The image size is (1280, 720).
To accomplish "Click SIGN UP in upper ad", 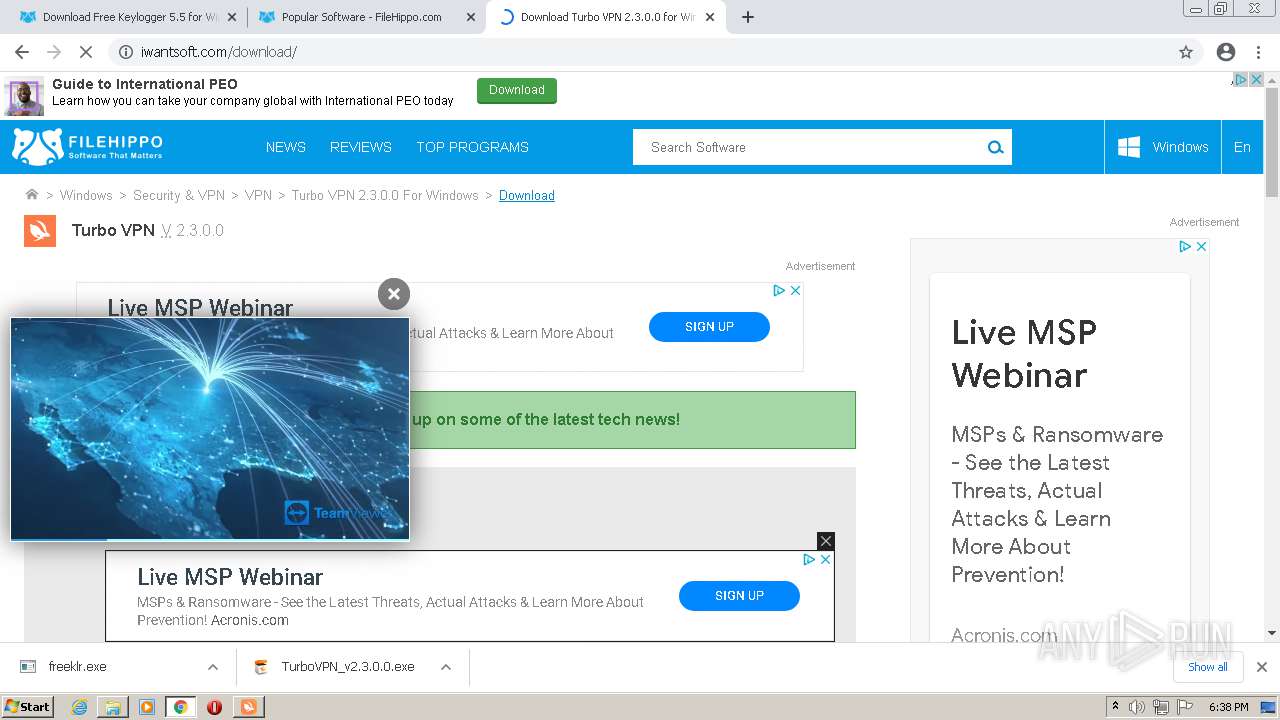I will pyautogui.click(x=709, y=327).
